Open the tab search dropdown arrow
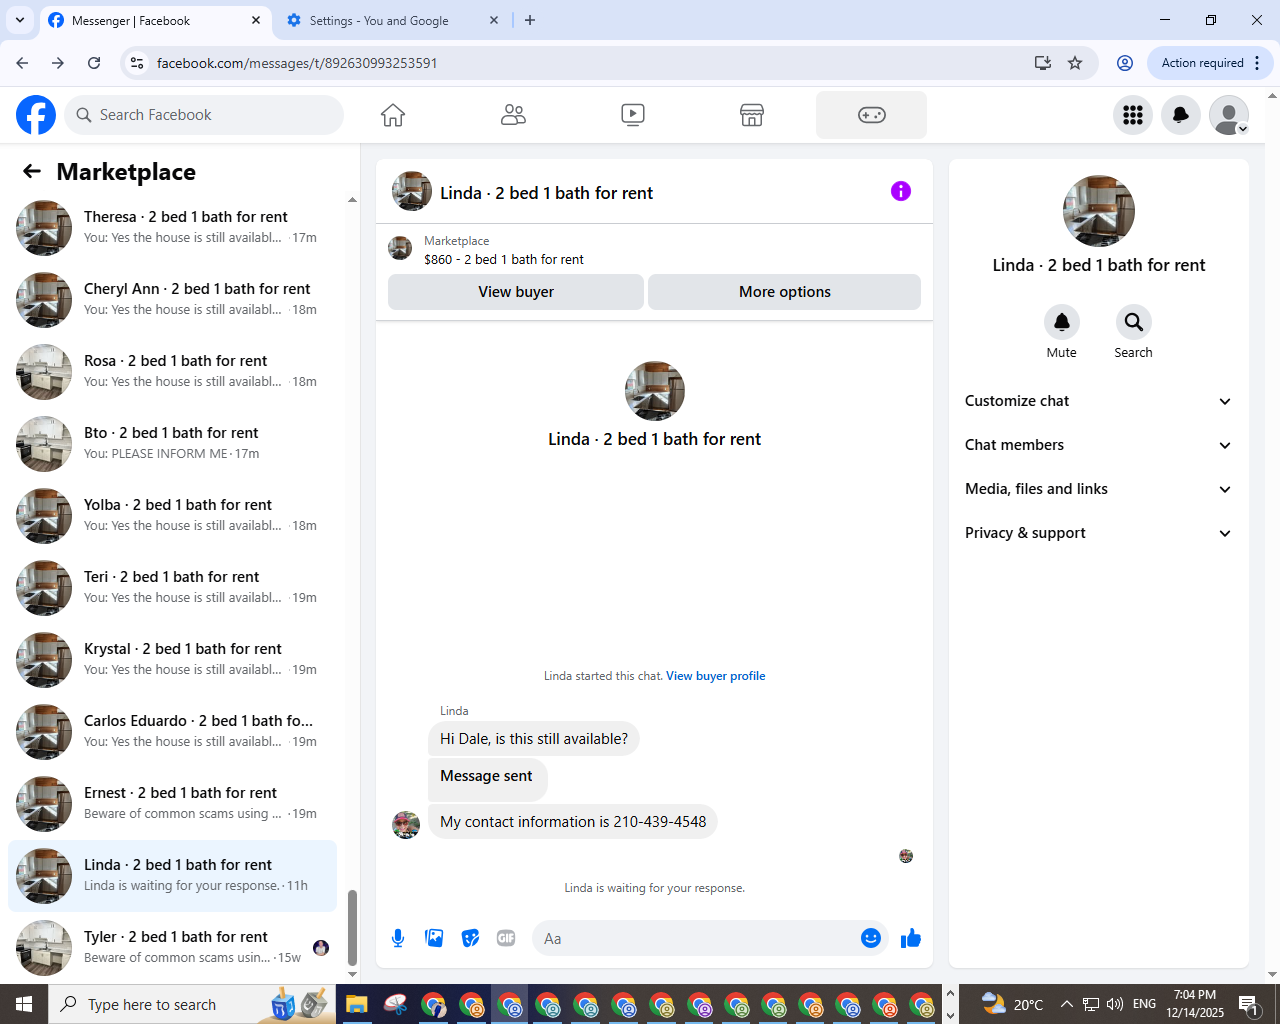The width and height of the screenshot is (1280, 1024). [x=20, y=20]
